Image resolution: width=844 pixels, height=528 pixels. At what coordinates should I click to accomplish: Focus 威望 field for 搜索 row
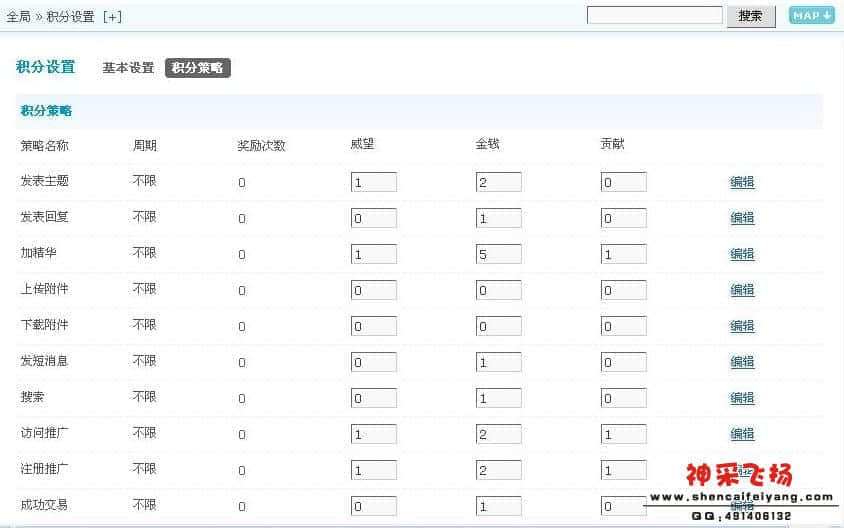(374, 398)
